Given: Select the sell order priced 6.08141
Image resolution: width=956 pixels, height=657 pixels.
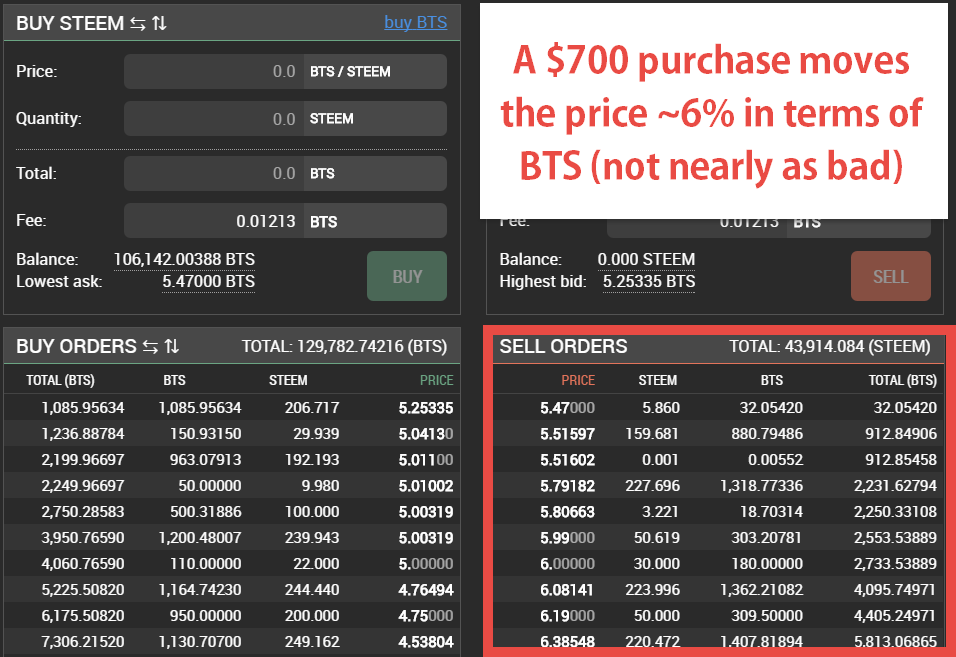Looking at the screenshot, I should (x=718, y=590).
